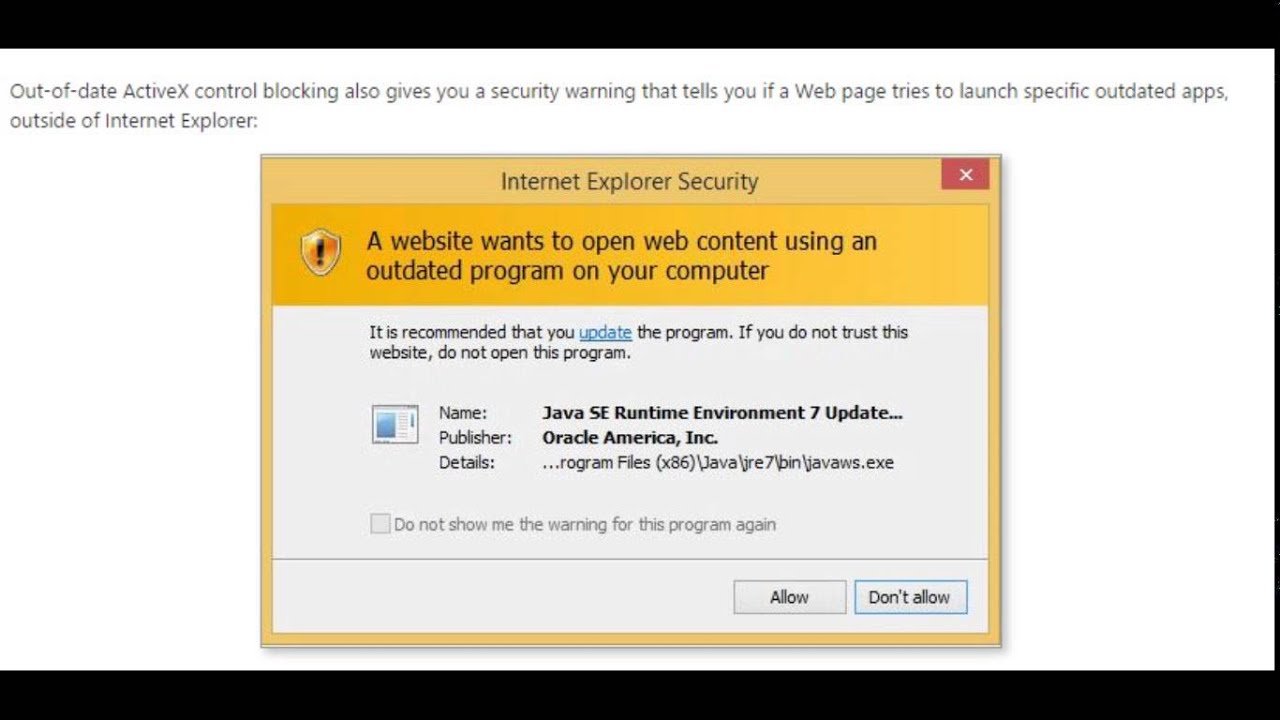The width and height of the screenshot is (1280, 720).
Task: Click the Java program file icon
Action: coord(395,424)
